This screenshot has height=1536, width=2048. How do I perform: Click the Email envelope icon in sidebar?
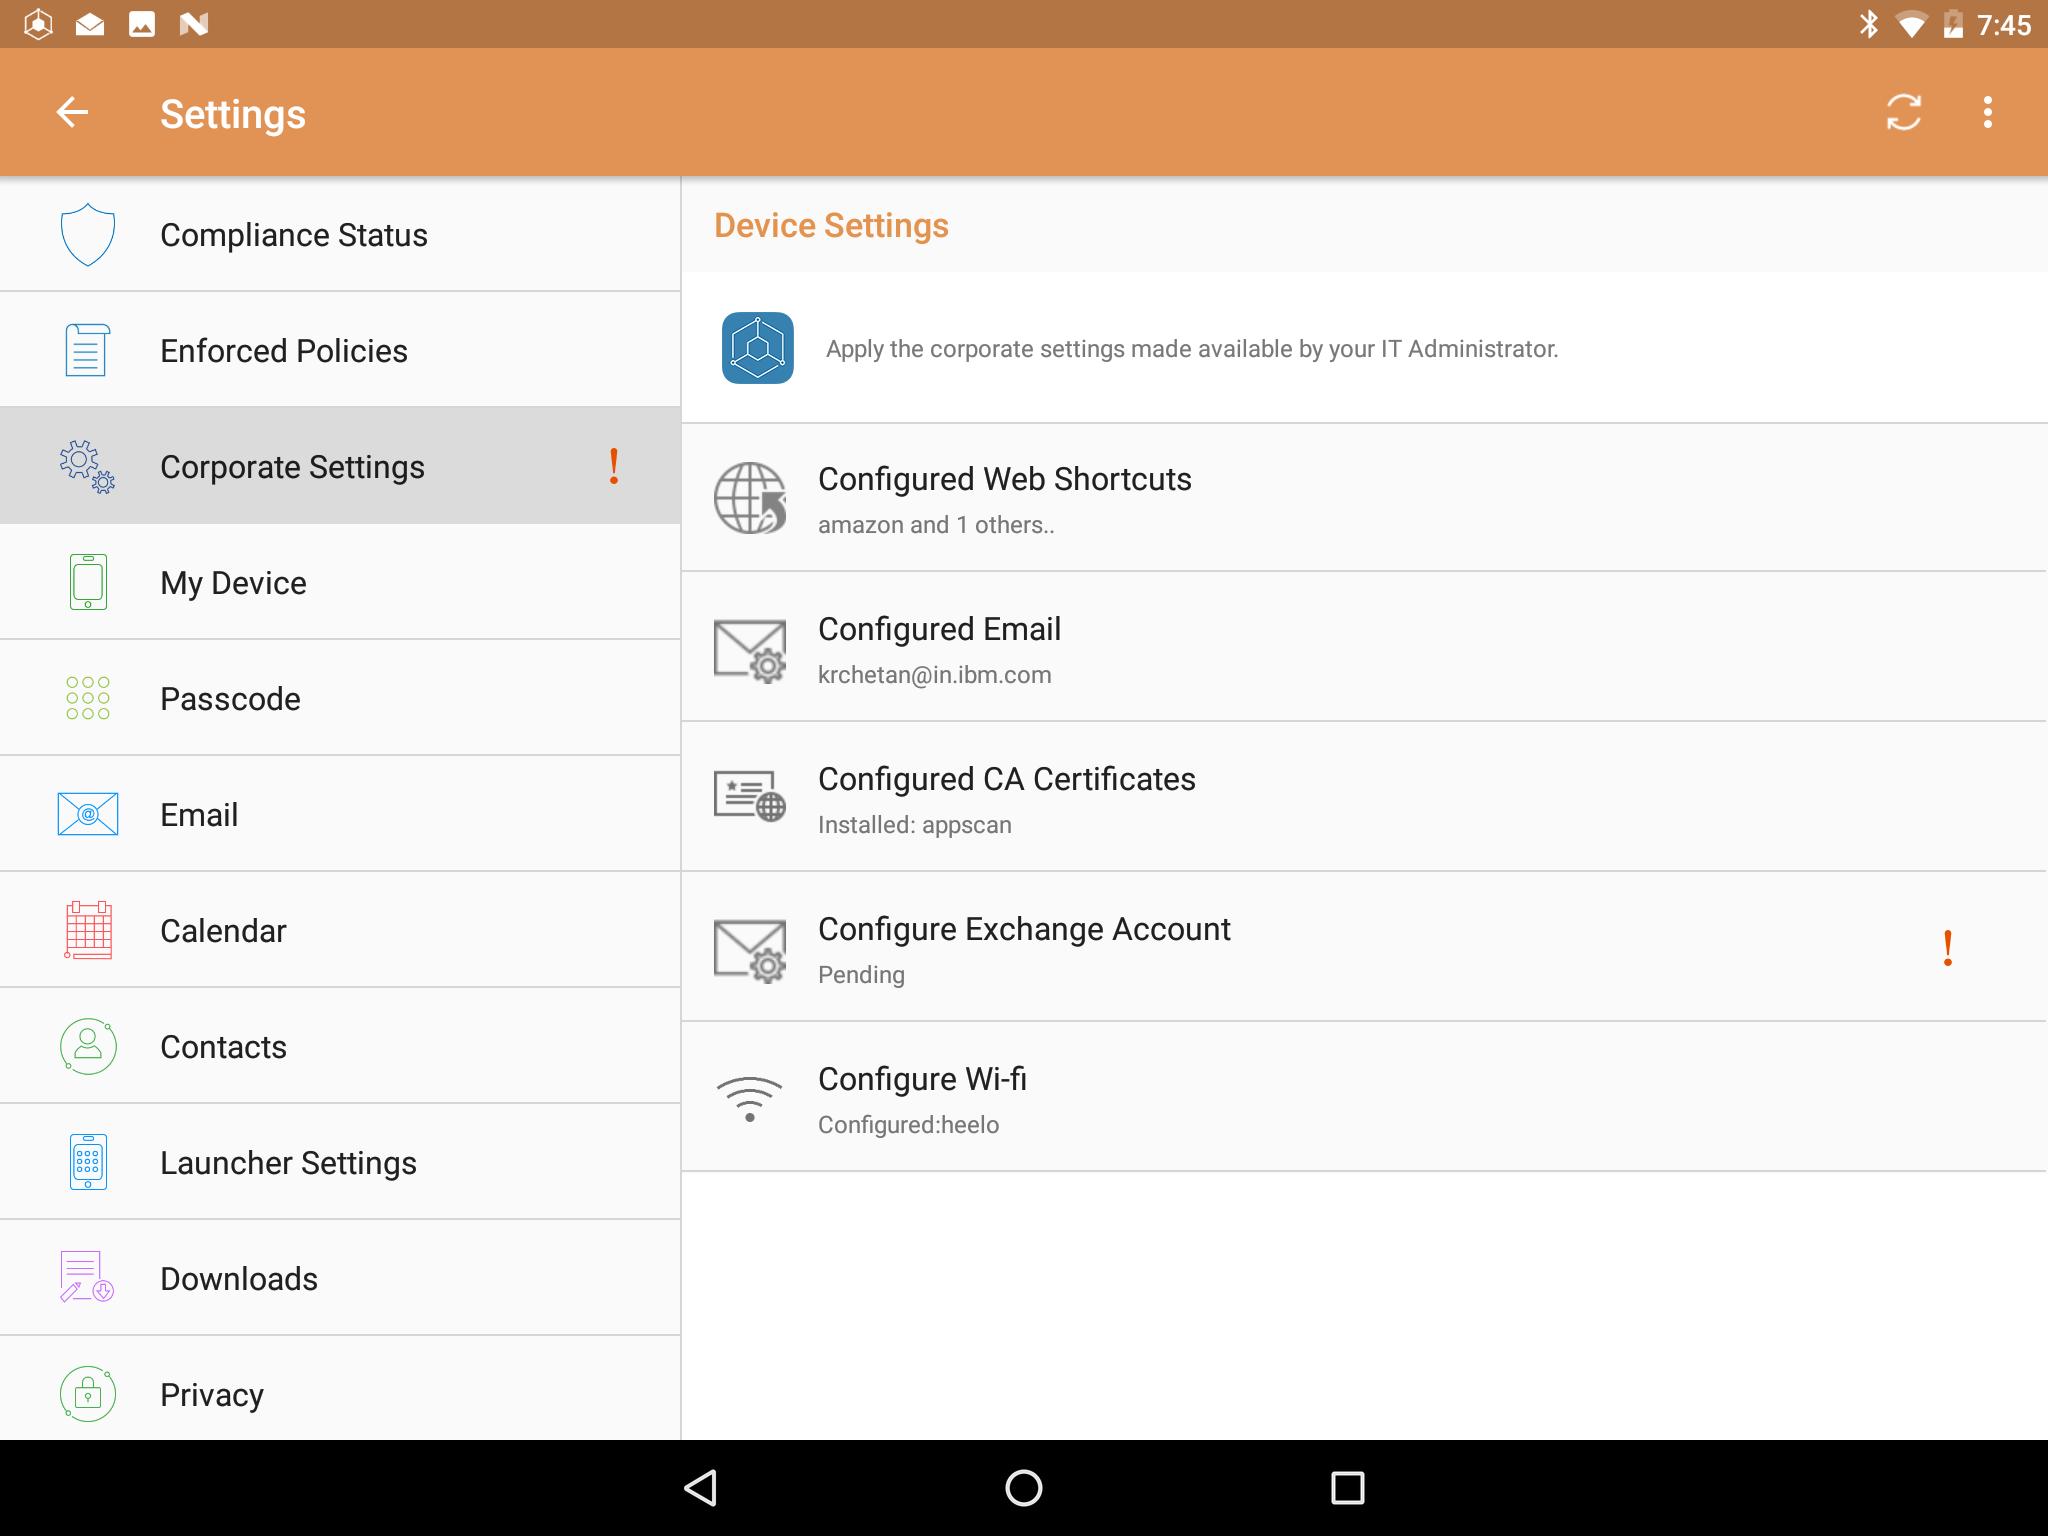tap(88, 814)
